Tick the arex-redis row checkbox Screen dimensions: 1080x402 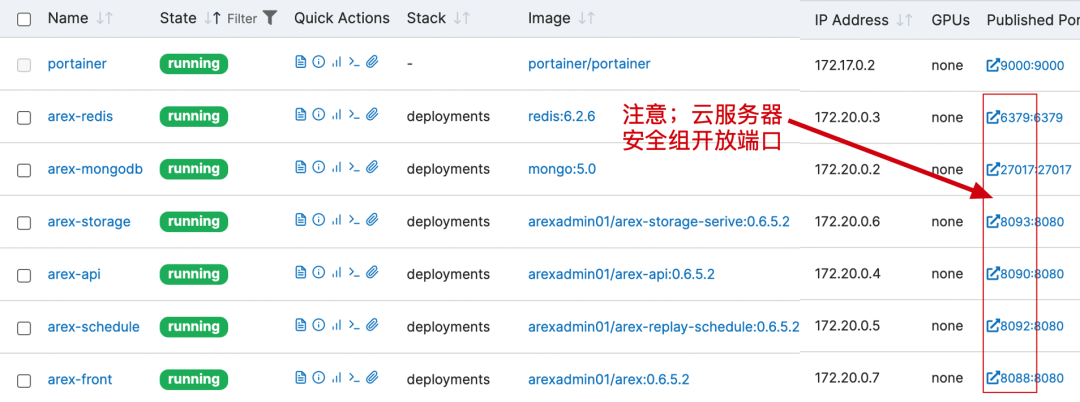24,117
